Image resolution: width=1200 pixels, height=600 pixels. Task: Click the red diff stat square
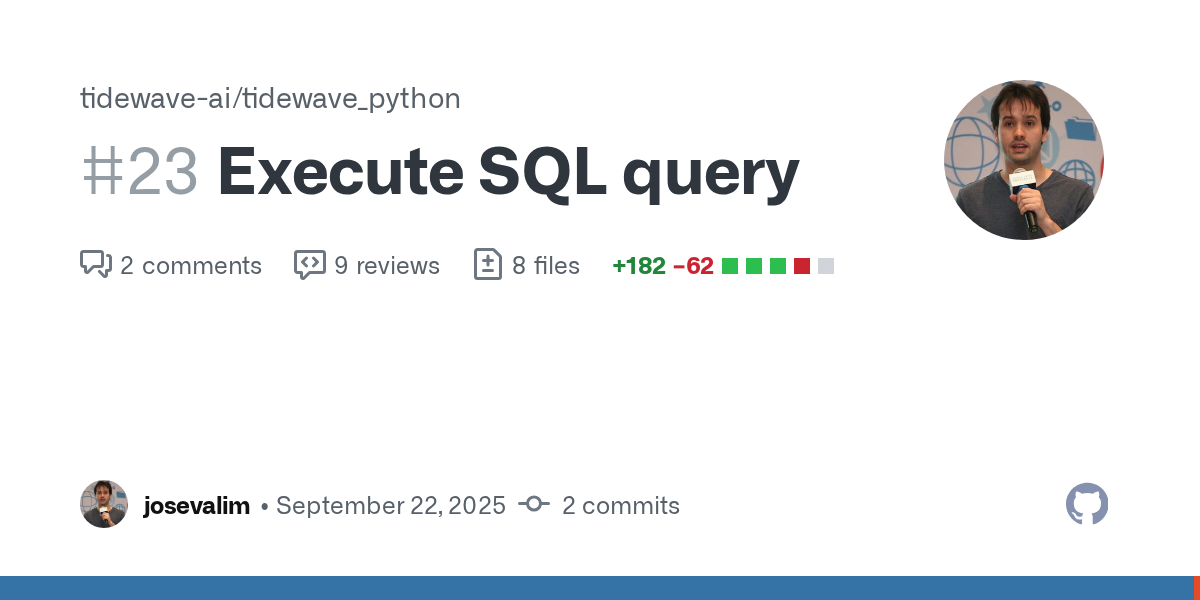pos(802,266)
